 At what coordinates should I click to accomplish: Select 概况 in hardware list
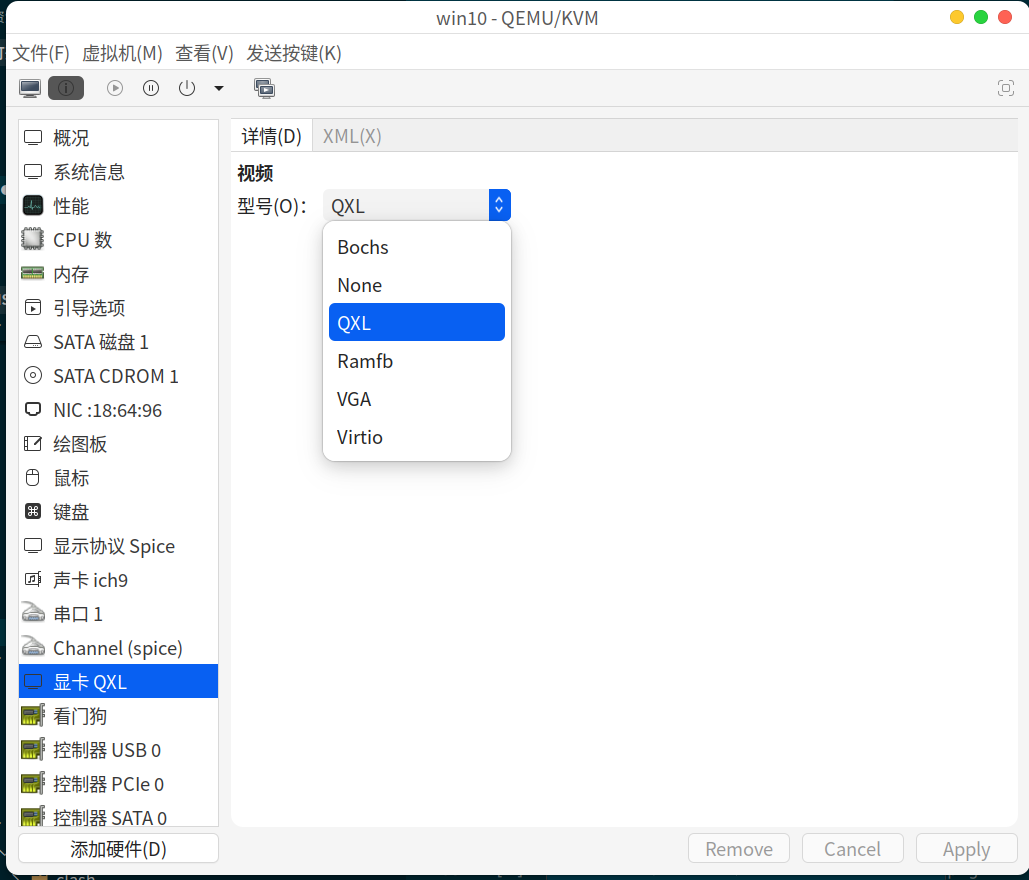(118, 138)
